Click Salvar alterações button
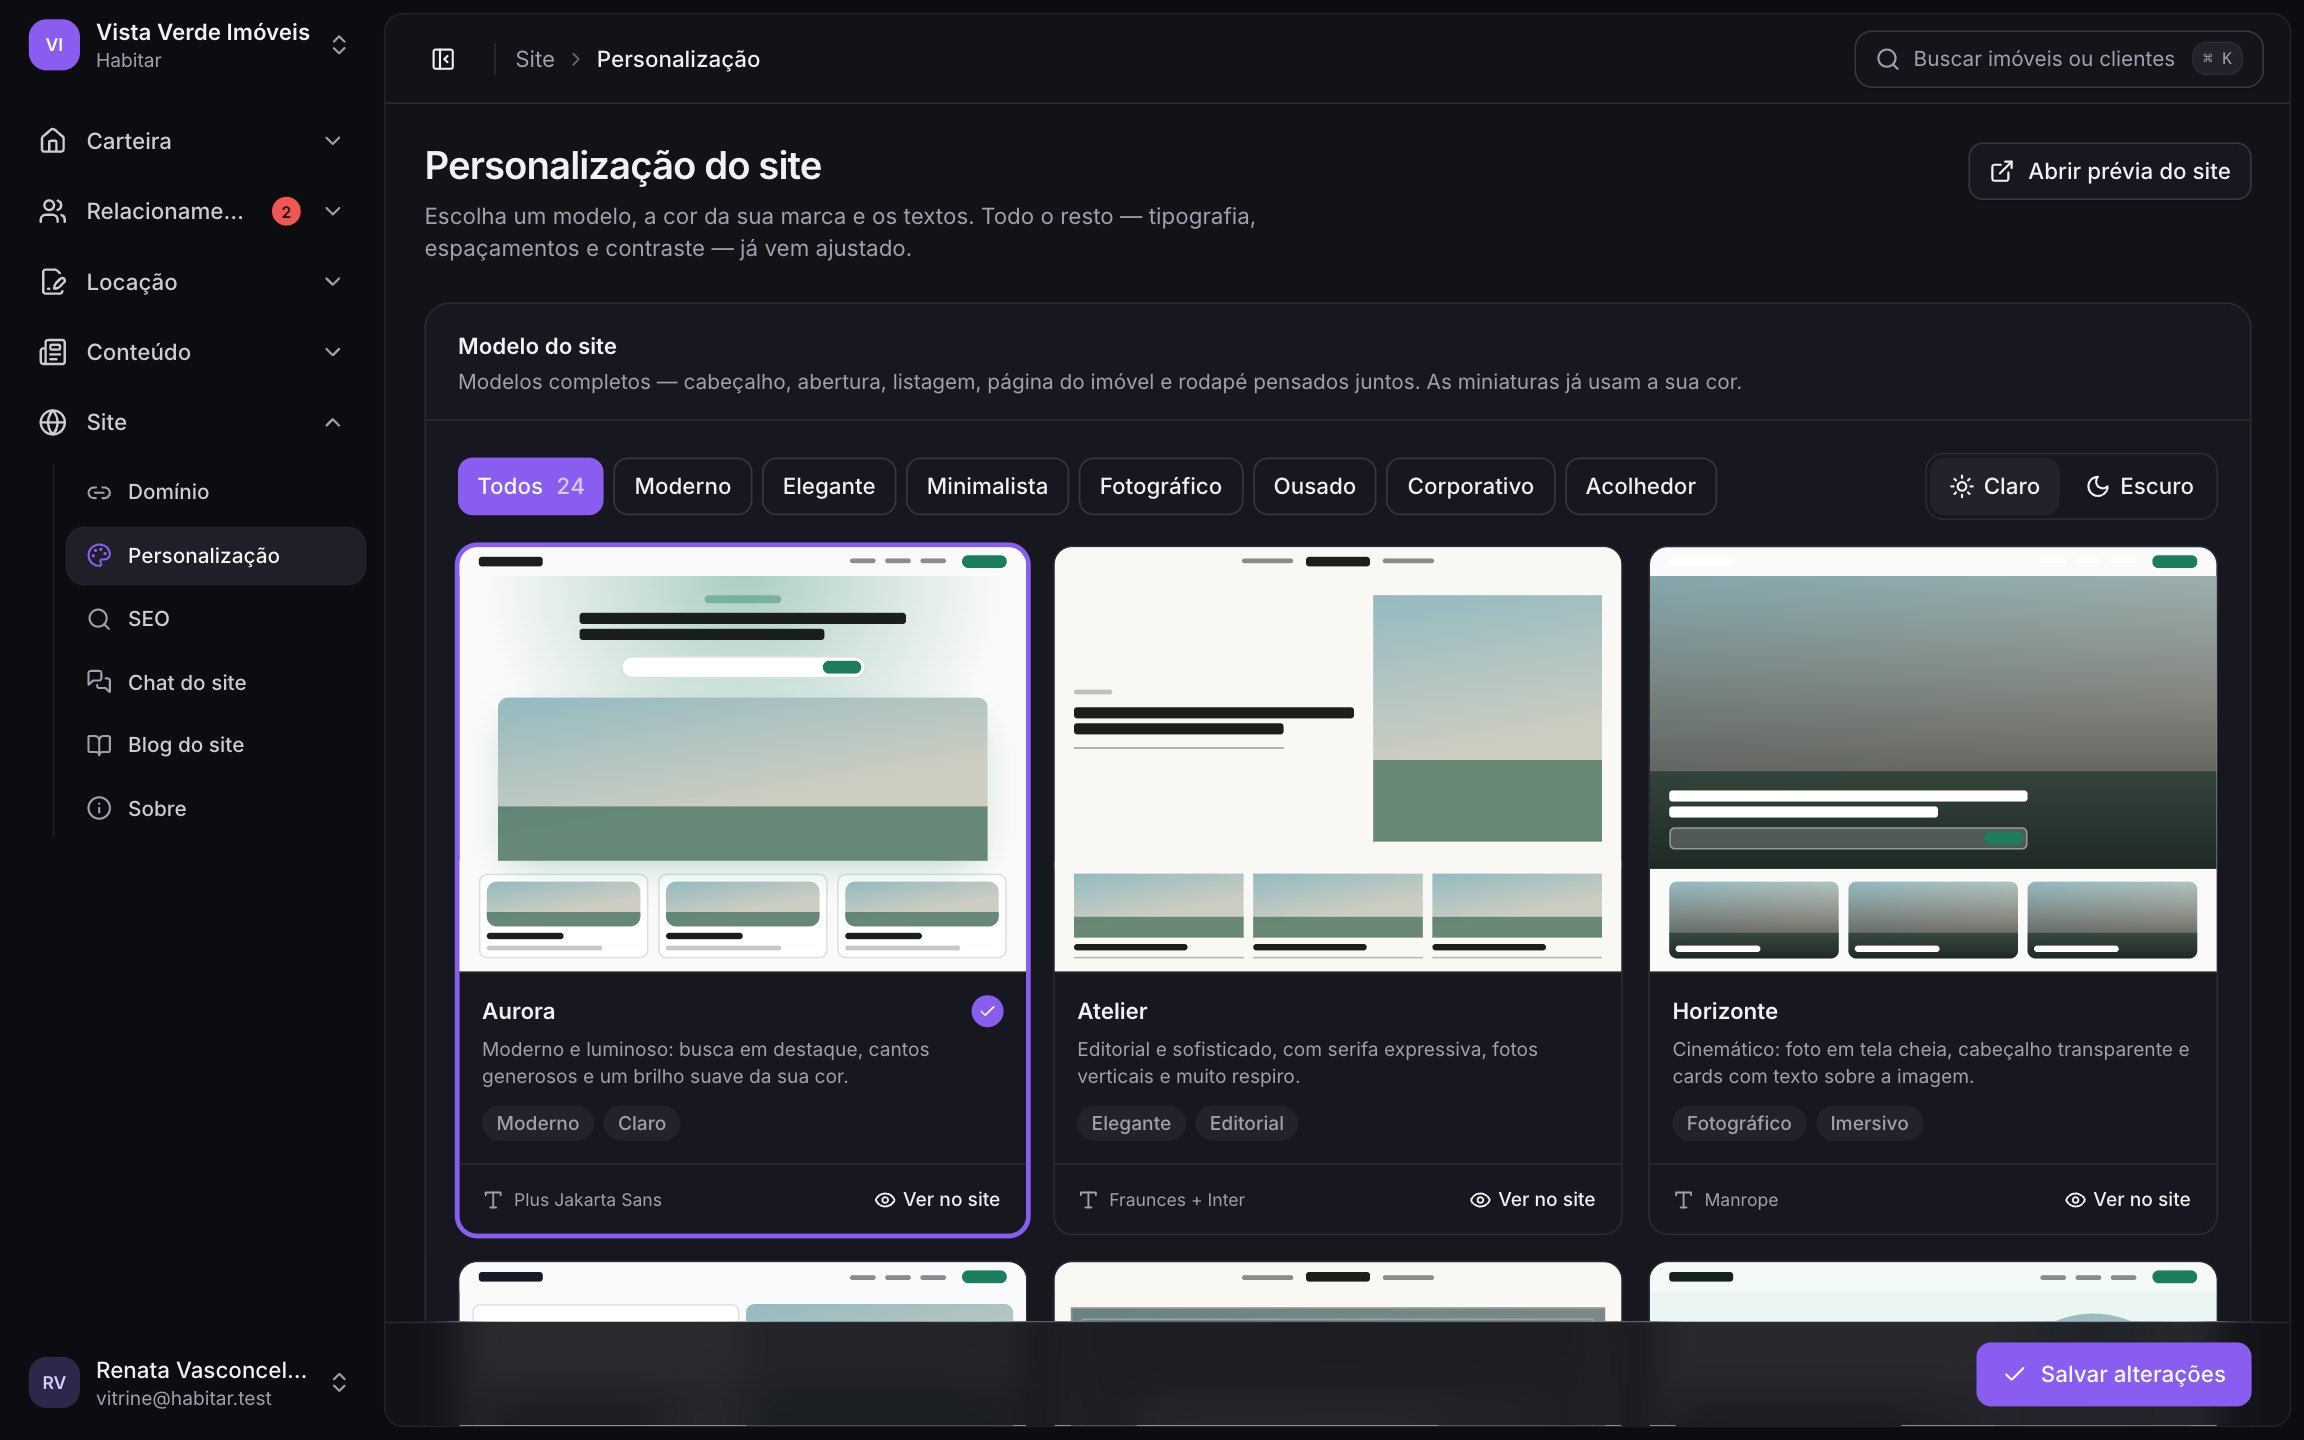 2113,1374
